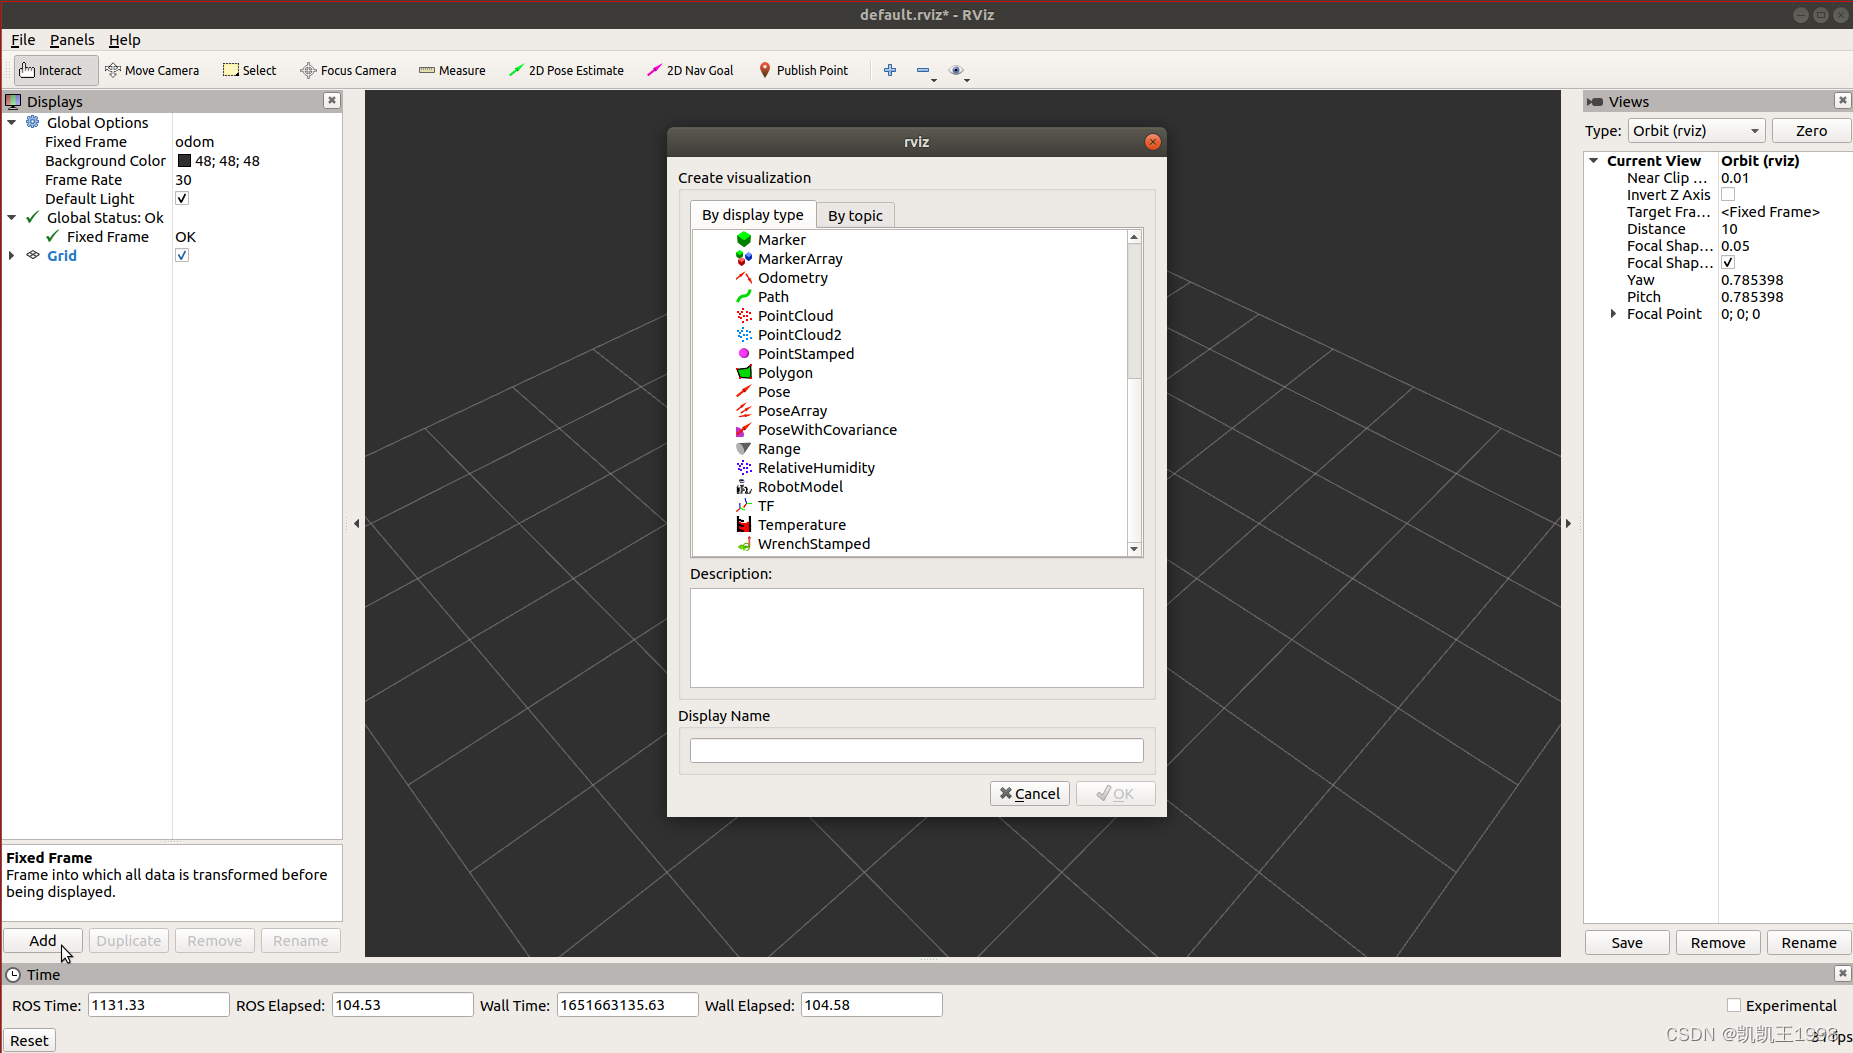The width and height of the screenshot is (1853, 1053).
Task: Collapse the left Displays panel arrow
Action: [x=356, y=523]
